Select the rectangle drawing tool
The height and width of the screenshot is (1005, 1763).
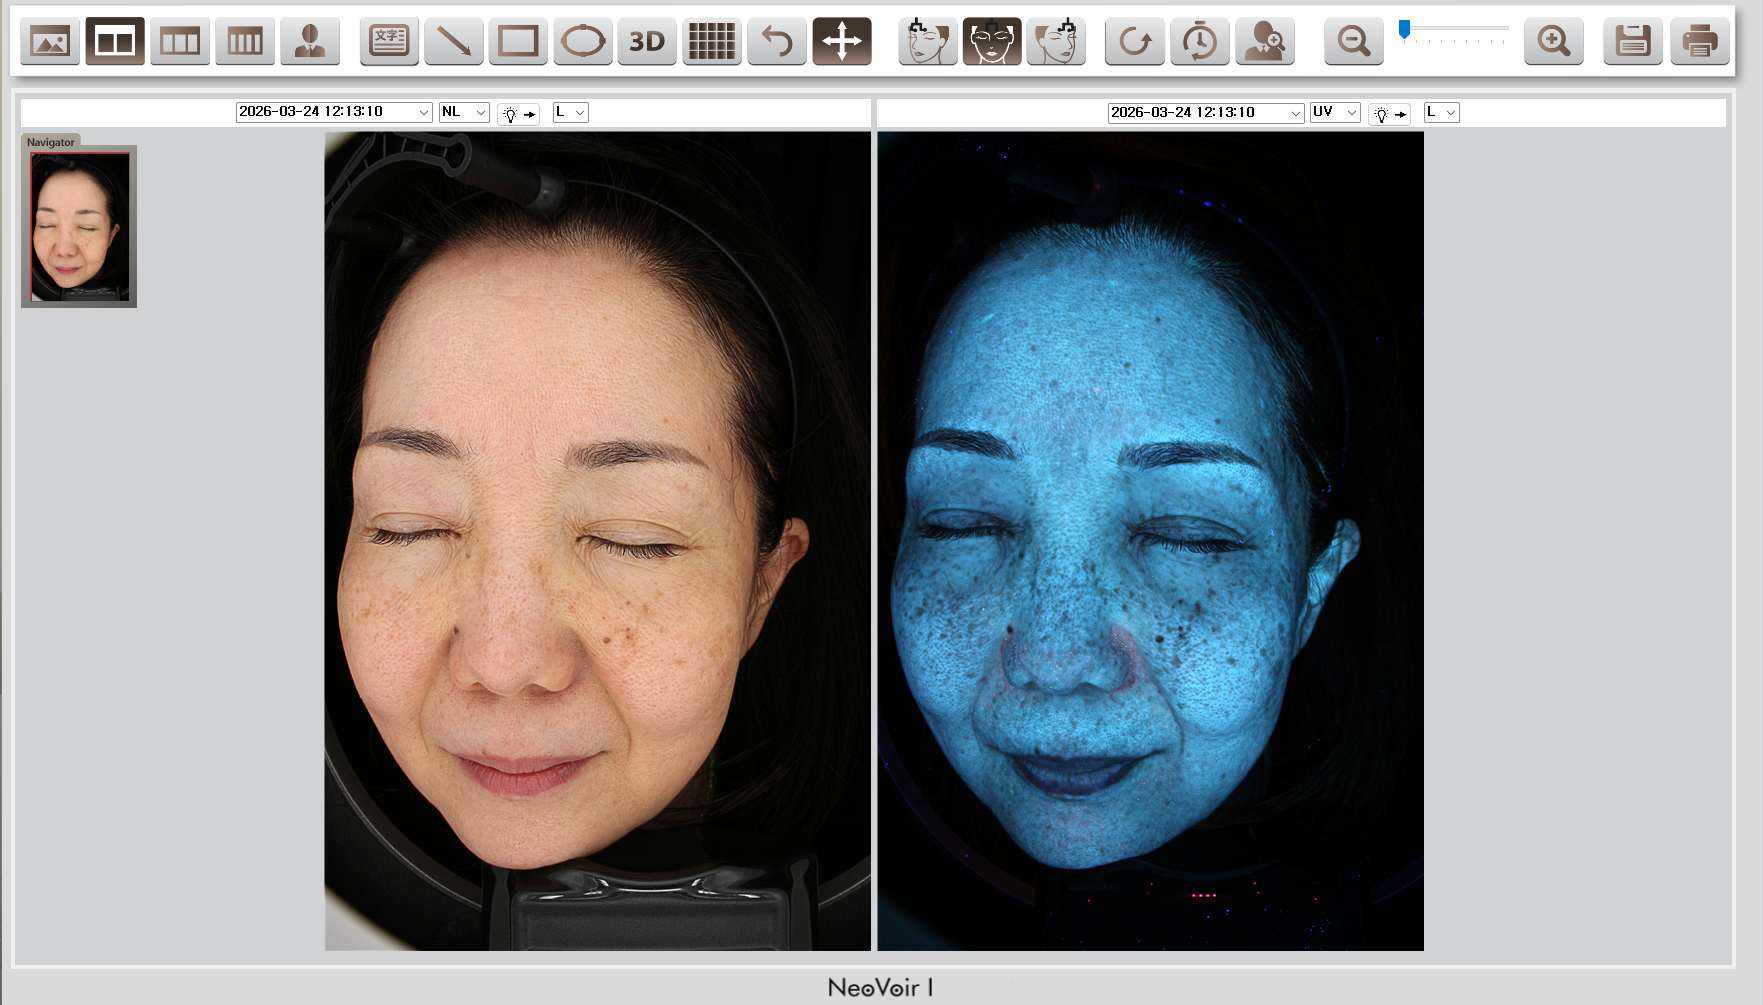tap(518, 41)
